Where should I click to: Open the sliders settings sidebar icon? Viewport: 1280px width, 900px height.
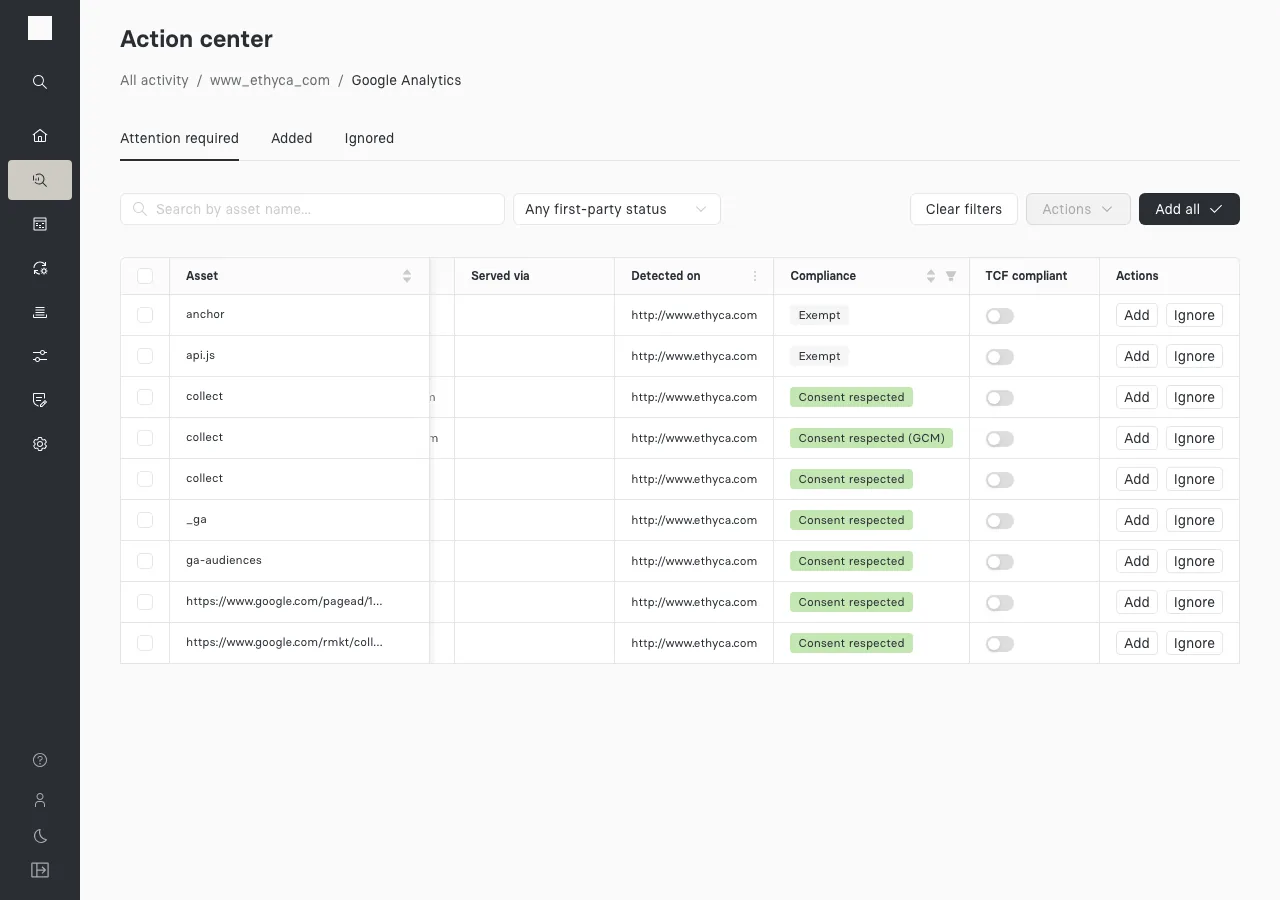[40, 356]
